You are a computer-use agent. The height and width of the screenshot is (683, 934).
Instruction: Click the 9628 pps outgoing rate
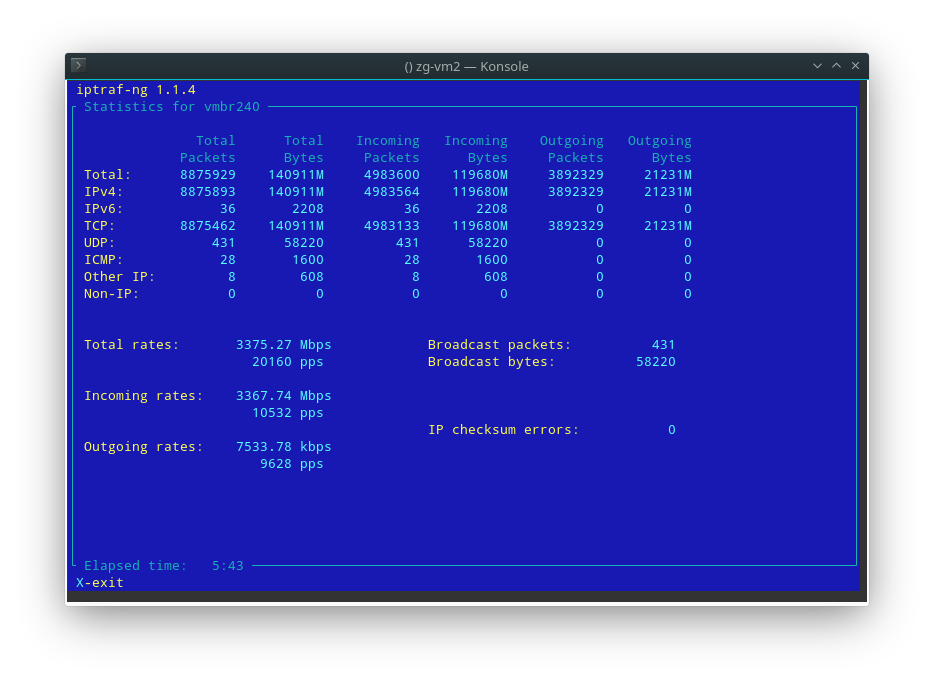(x=292, y=463)
